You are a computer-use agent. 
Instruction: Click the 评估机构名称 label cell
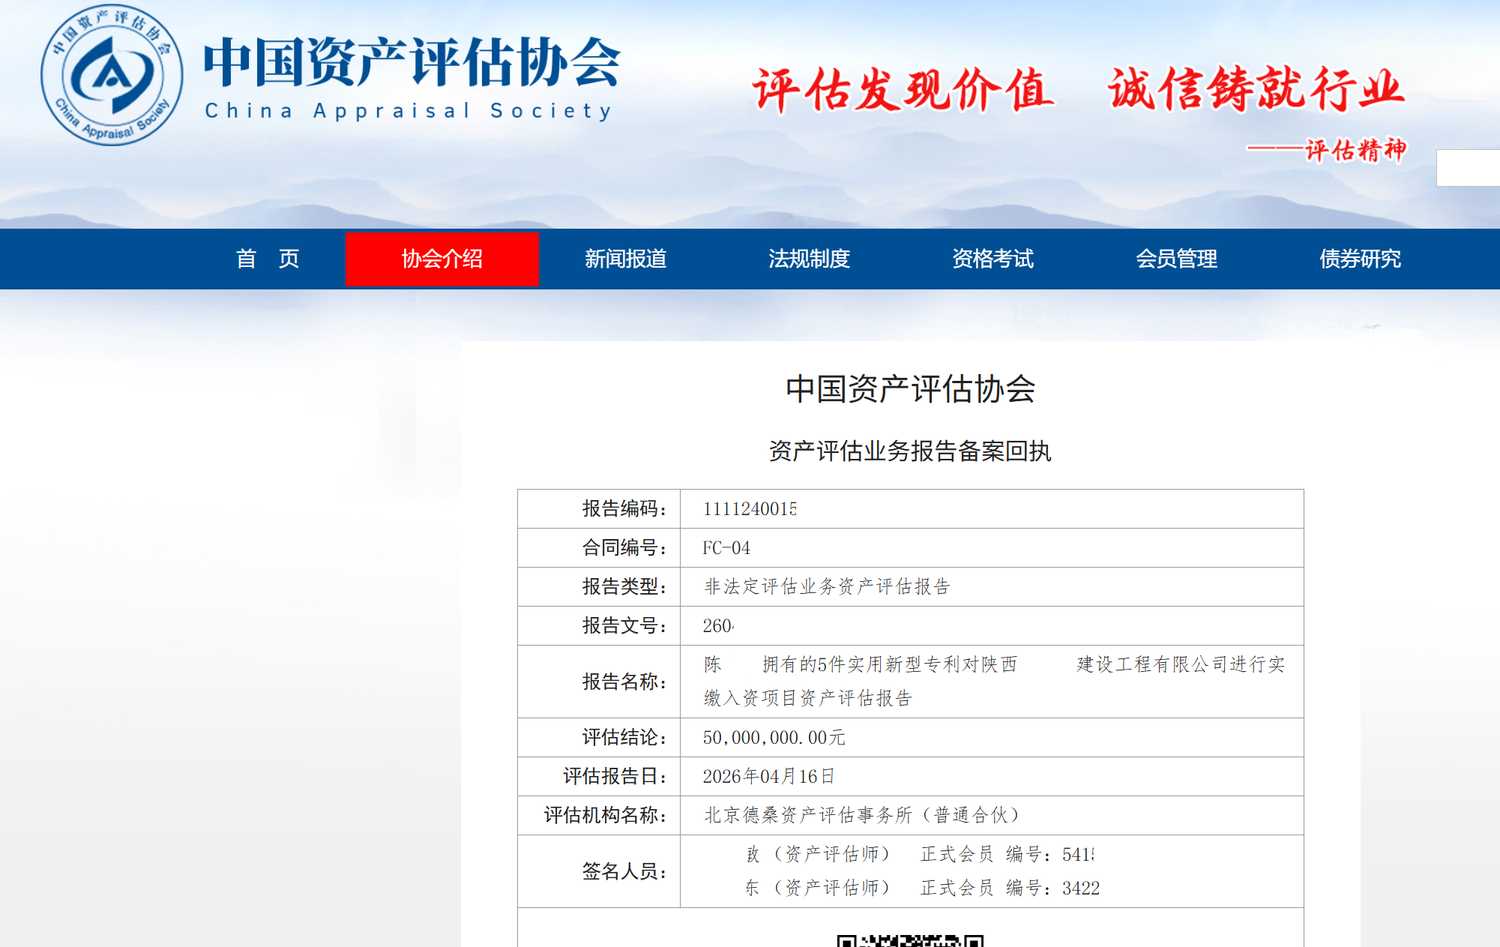599,815
